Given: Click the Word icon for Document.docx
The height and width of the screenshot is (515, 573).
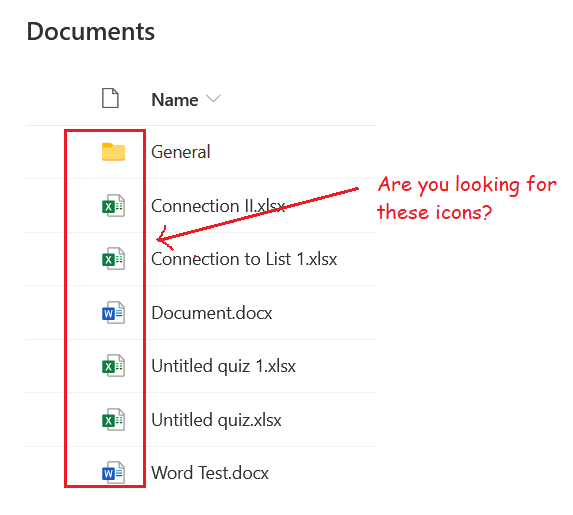Looking at the screenshot, I should tap(113, 313).
